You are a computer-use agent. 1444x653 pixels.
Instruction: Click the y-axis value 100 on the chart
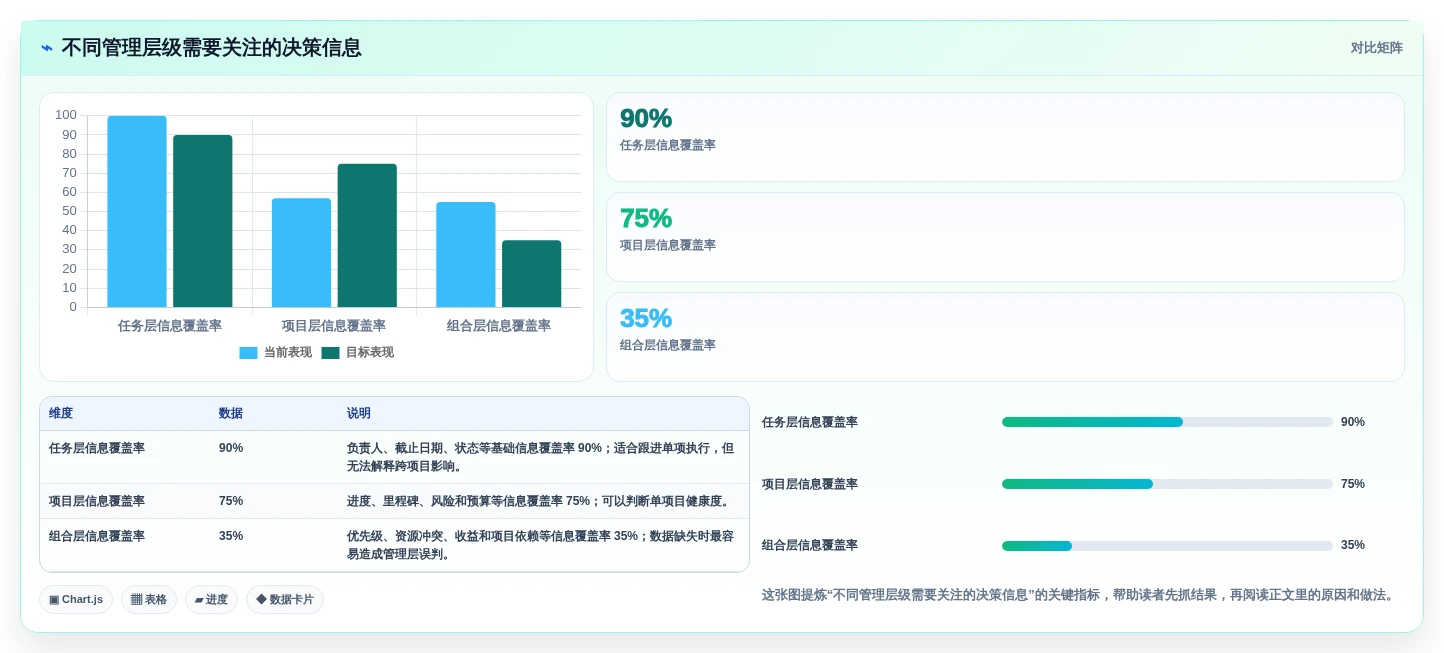pyautogui.click(x=66, y=115)
